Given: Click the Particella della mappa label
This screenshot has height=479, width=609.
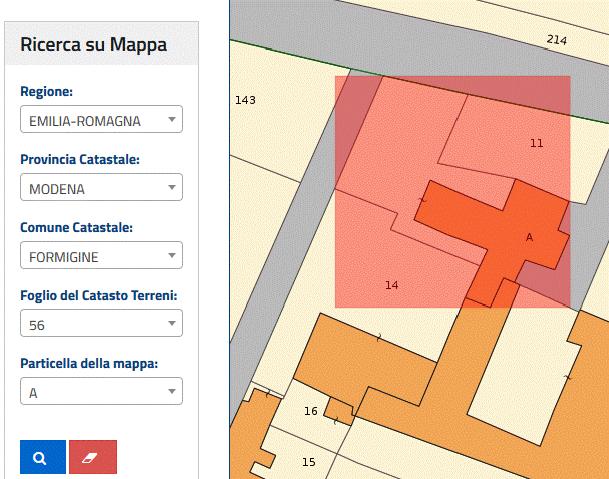Looking at the screenshot, I should [x=89, y=363].
